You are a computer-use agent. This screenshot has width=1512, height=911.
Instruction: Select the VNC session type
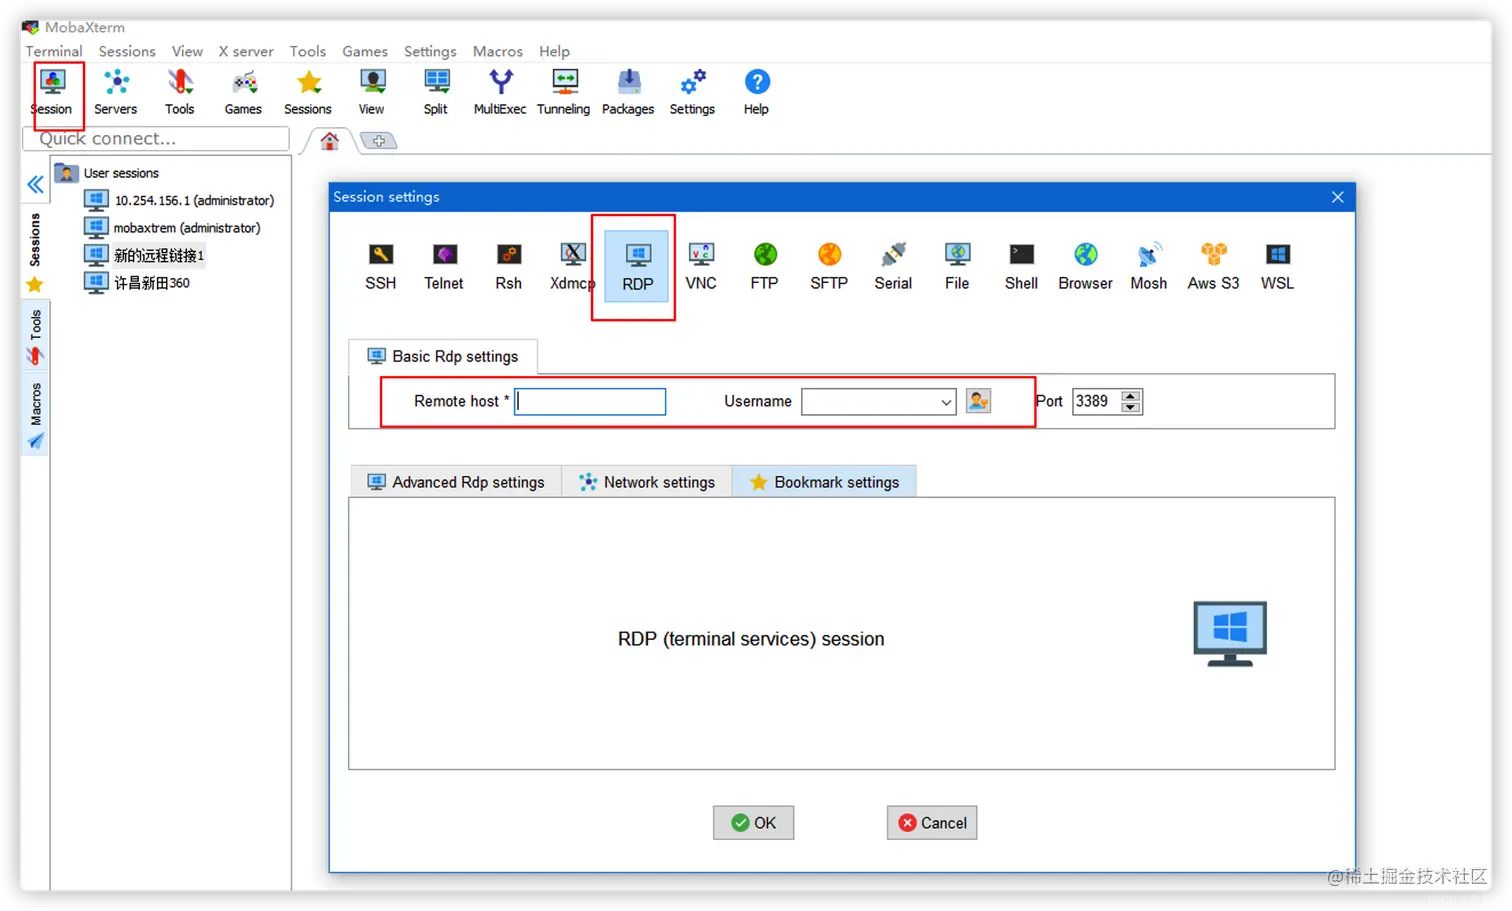point(701,267)
